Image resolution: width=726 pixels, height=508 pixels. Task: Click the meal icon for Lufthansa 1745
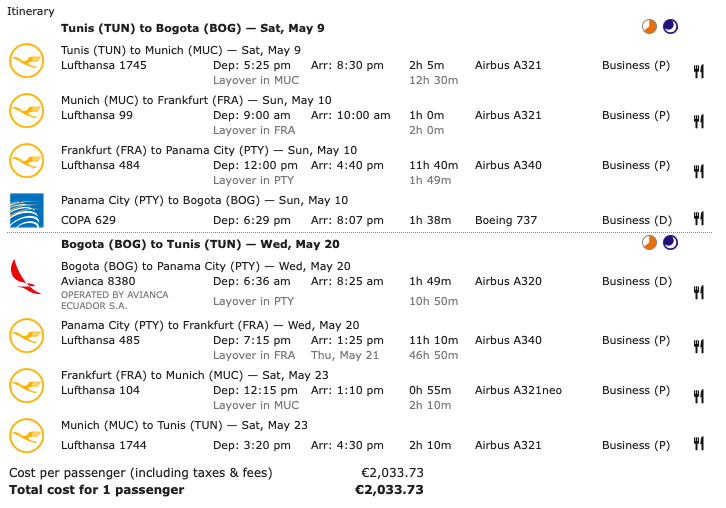click(x=699, y=71)
